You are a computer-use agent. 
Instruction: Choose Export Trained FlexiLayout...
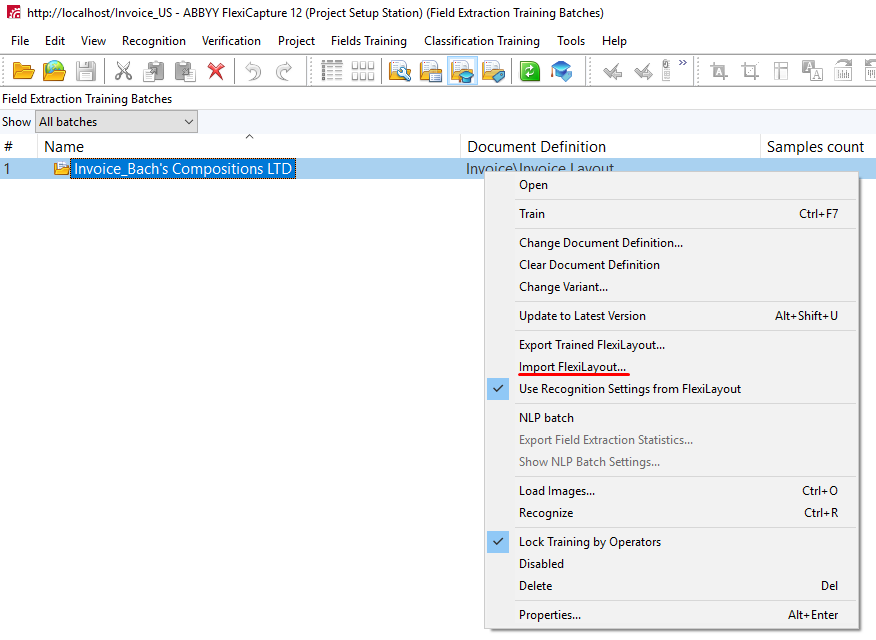(x=671, y=345)
